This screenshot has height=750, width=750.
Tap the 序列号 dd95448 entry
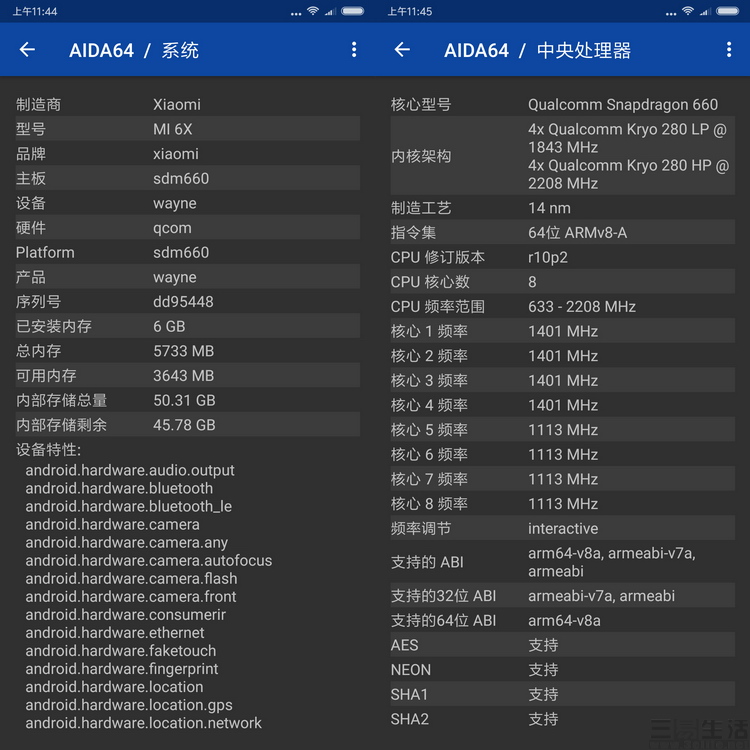[187, 301]
